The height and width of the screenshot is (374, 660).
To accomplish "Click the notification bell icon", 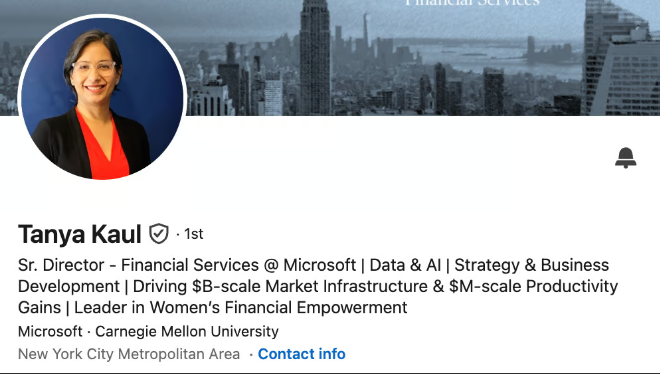I will (x=625, y=158).
